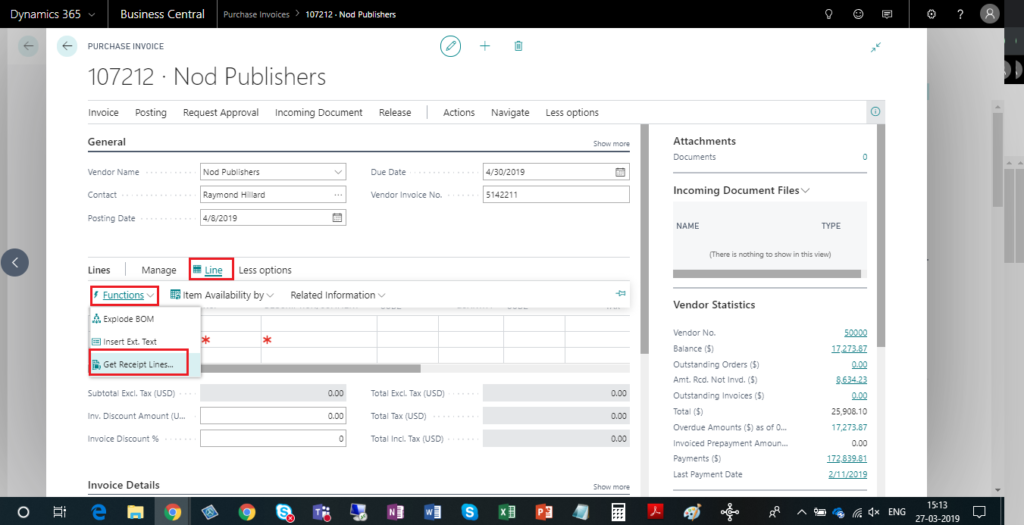The height and width of the screenshot is (525, 1024).
Task: Click the back arrow beside Purchase Invoice
Action: tap(67, 46)
